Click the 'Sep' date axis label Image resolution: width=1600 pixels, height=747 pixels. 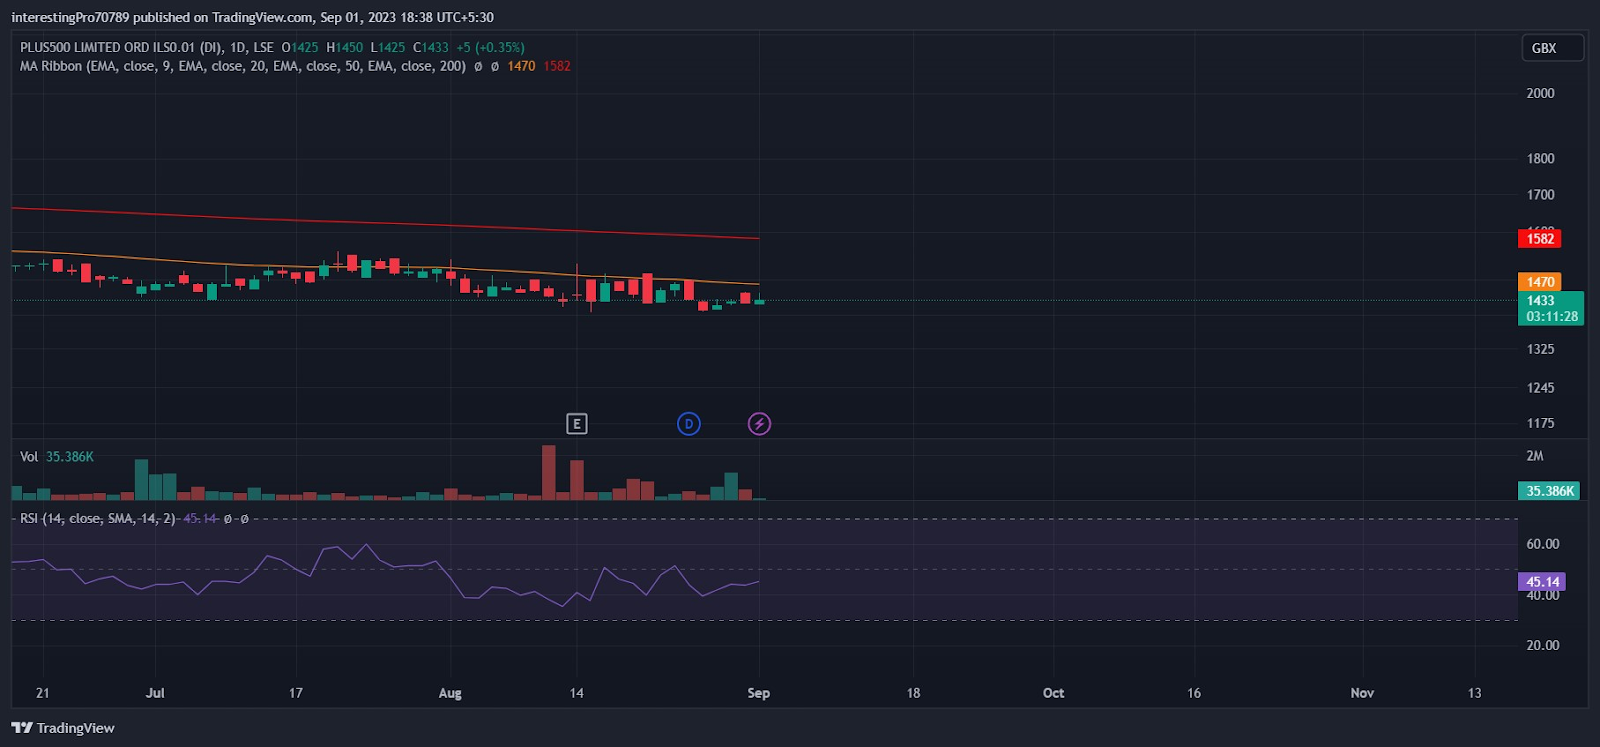click(758, 693)
